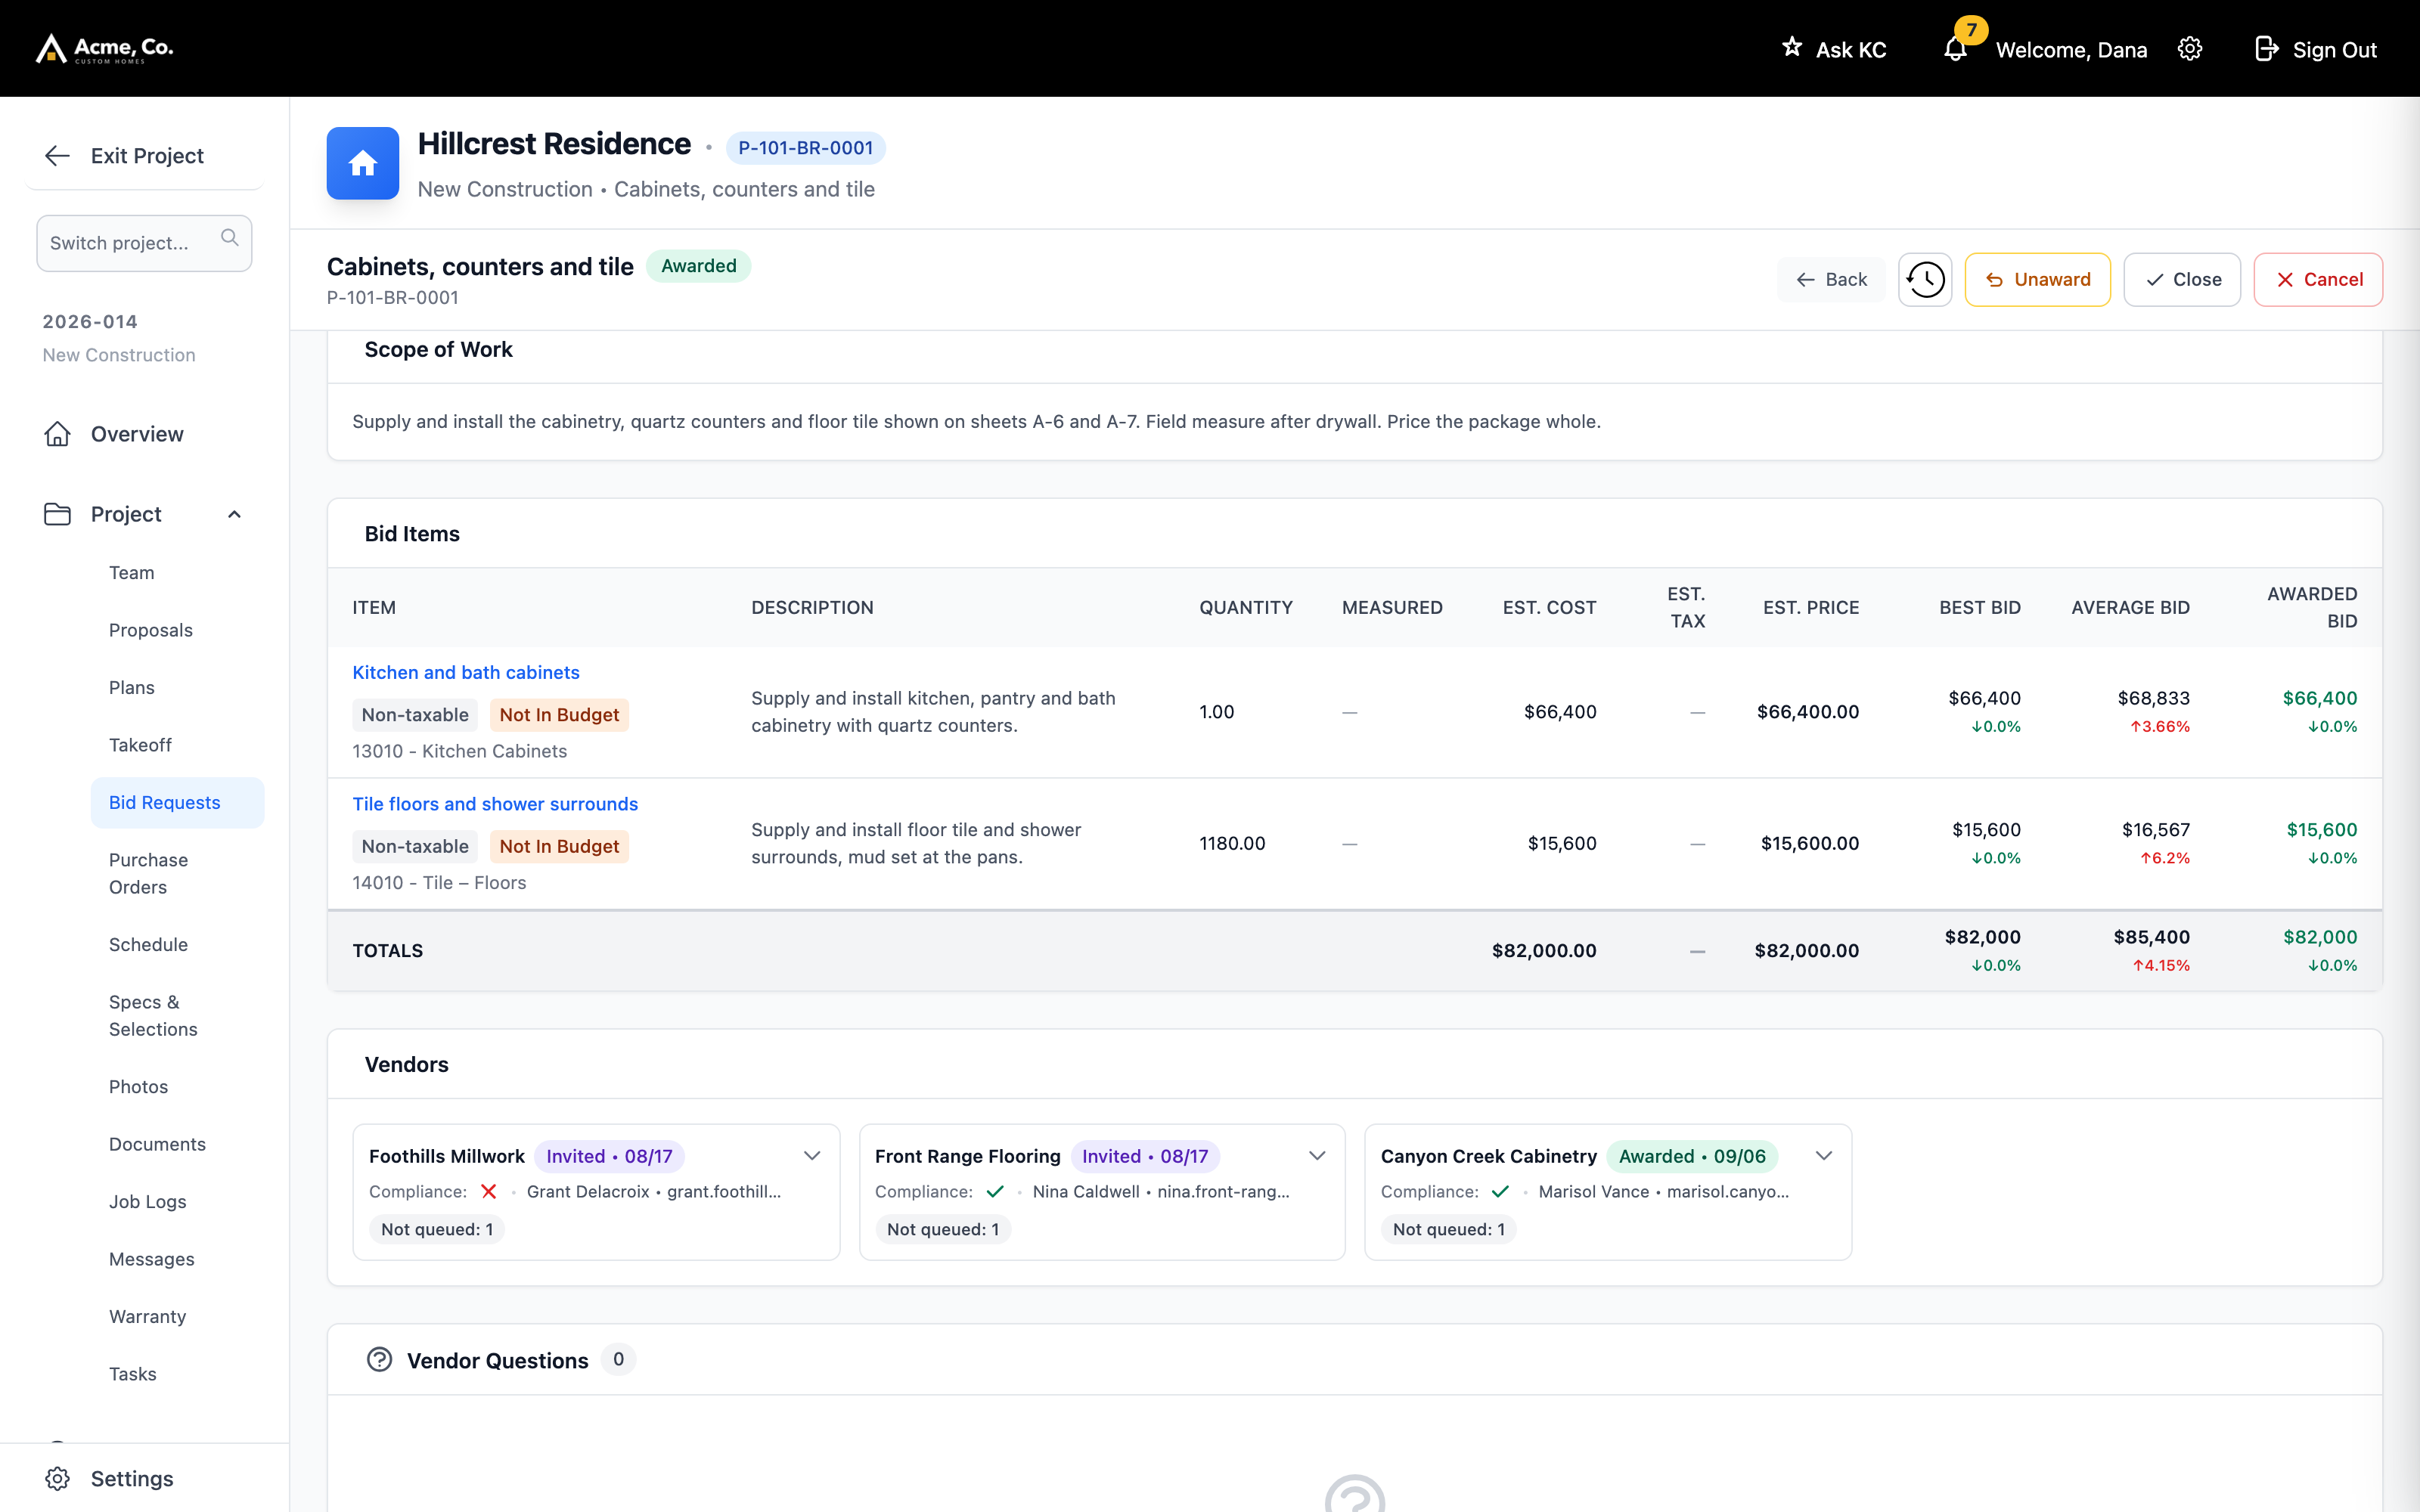Click the red compliance X for Foothills Millwork
Viewport: 2420px width, 1512px height.
coord(488,1192)
